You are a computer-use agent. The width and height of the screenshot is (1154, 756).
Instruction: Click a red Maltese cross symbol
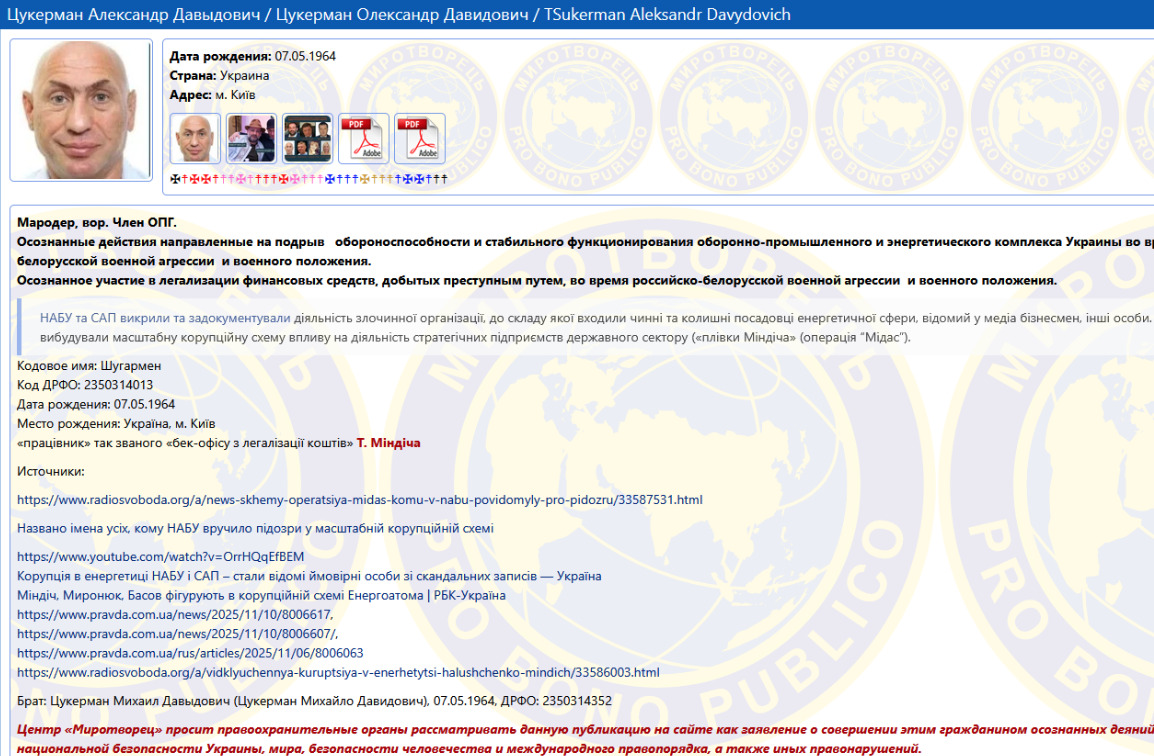point(193,178)
